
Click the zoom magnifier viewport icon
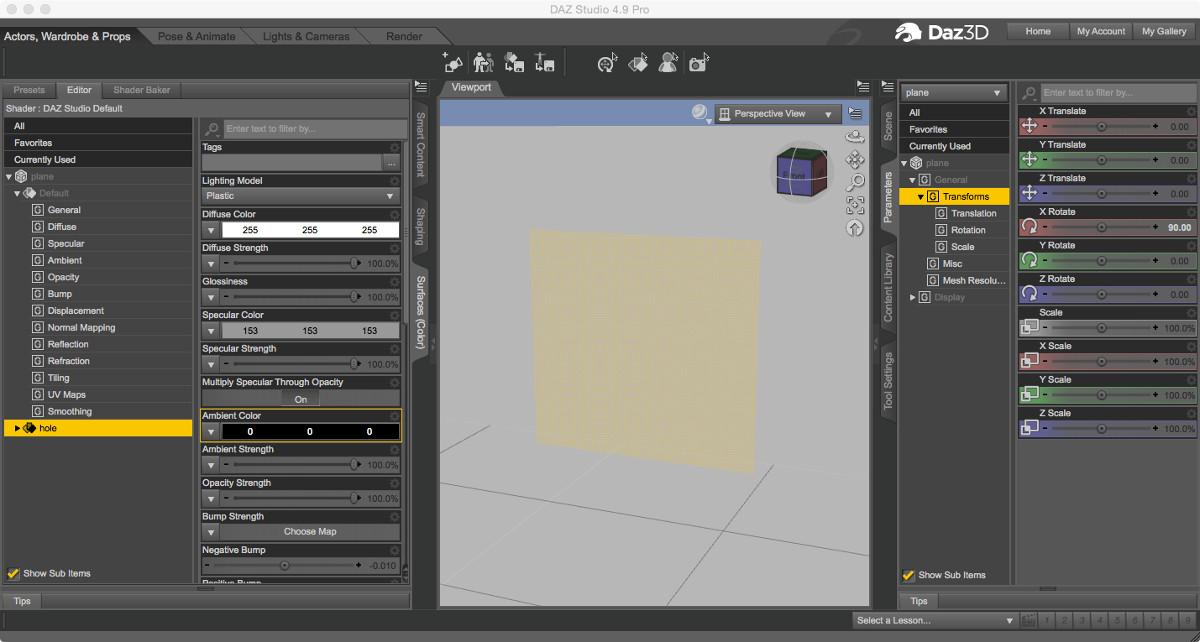[855, 182]
